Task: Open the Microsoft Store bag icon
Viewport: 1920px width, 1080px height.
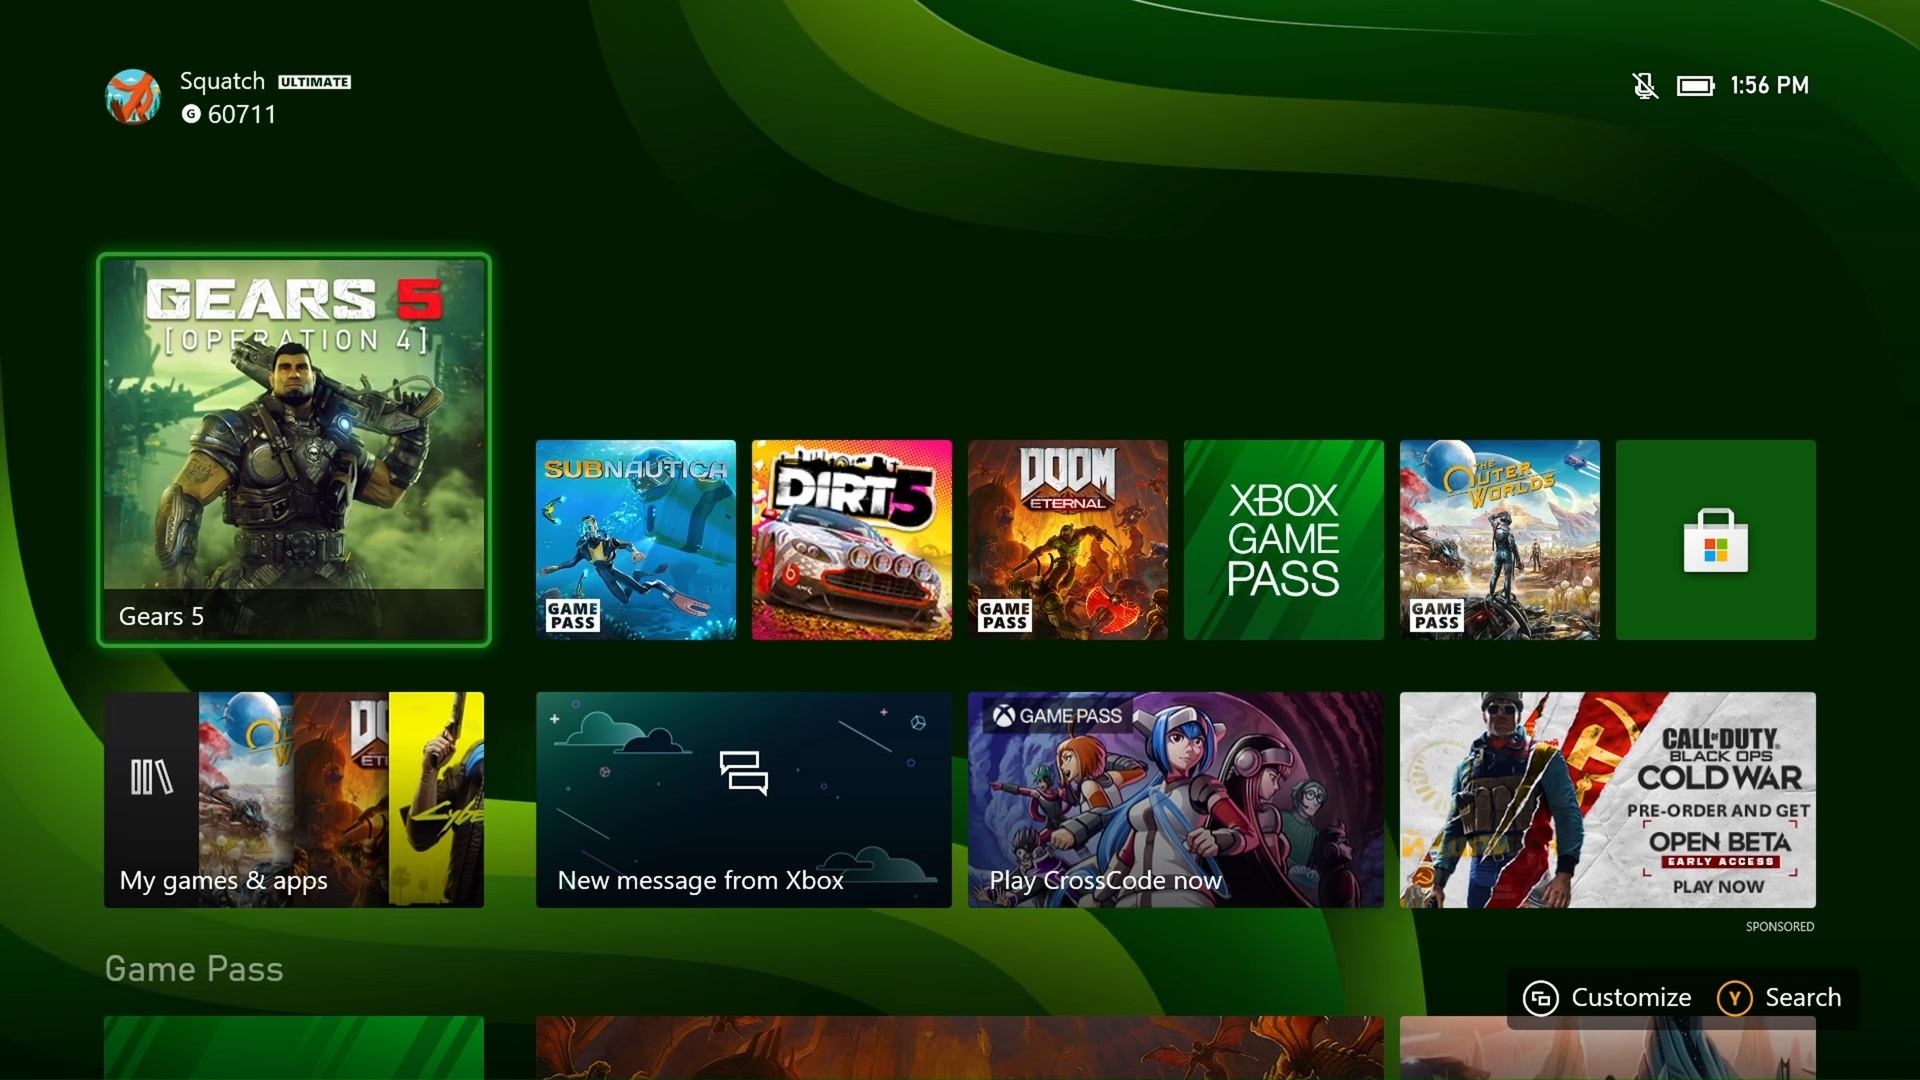Action: click(1716, 540)
